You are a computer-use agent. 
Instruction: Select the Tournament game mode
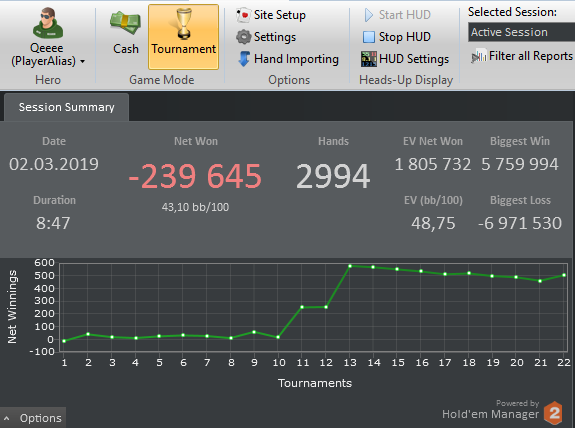tap(183, 37)
